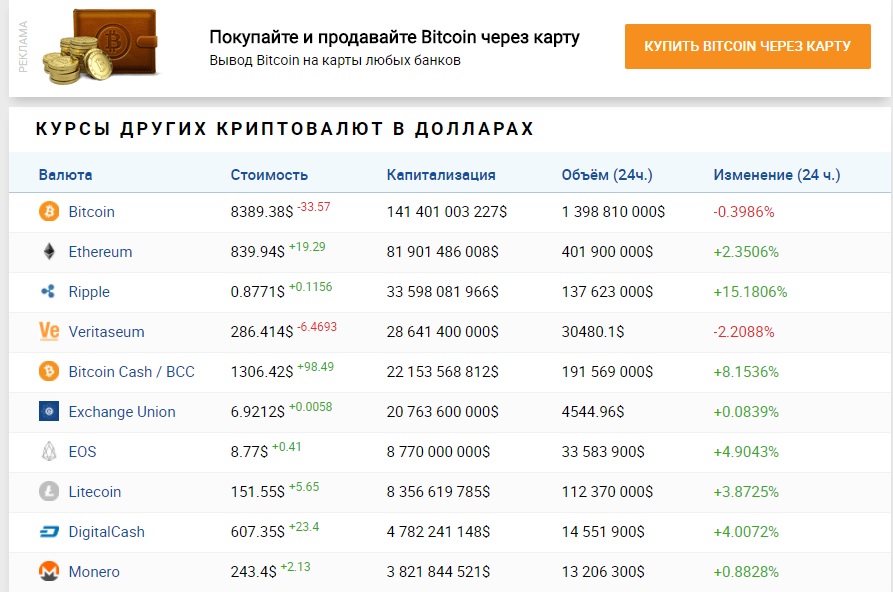
Task: Click the Exchange Union blue icon
Action: (x=48, y=412)
